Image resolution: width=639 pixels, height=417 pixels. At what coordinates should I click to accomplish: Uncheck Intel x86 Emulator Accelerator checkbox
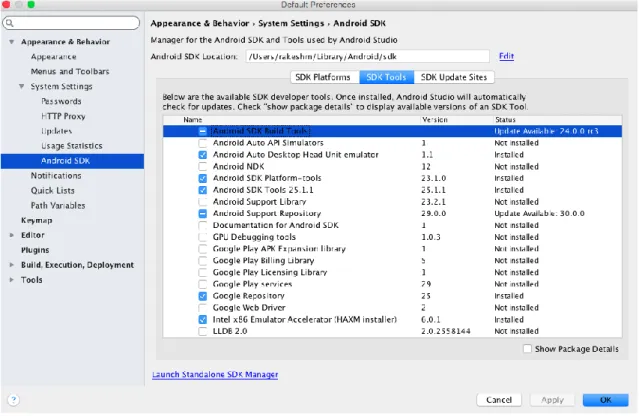point(203,320)
